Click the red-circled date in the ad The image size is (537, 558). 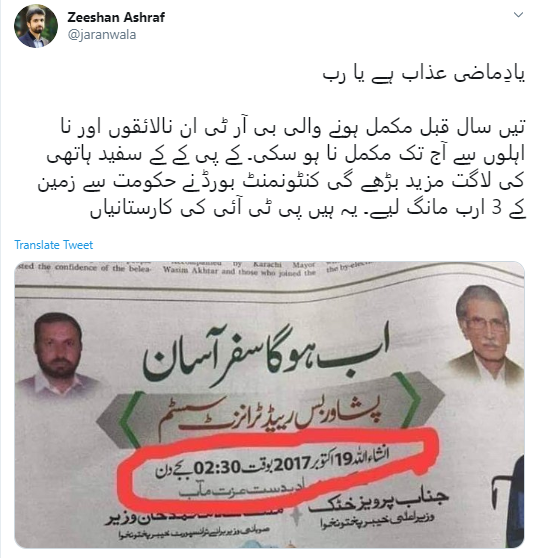(x=272, y=465)
